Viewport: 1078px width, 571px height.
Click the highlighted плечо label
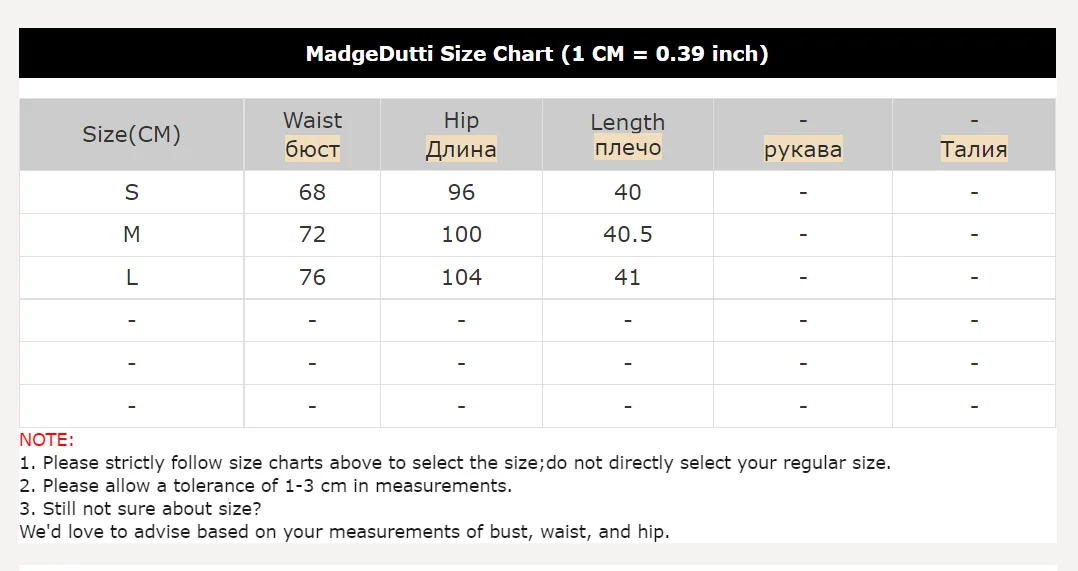tap(627, 148)
